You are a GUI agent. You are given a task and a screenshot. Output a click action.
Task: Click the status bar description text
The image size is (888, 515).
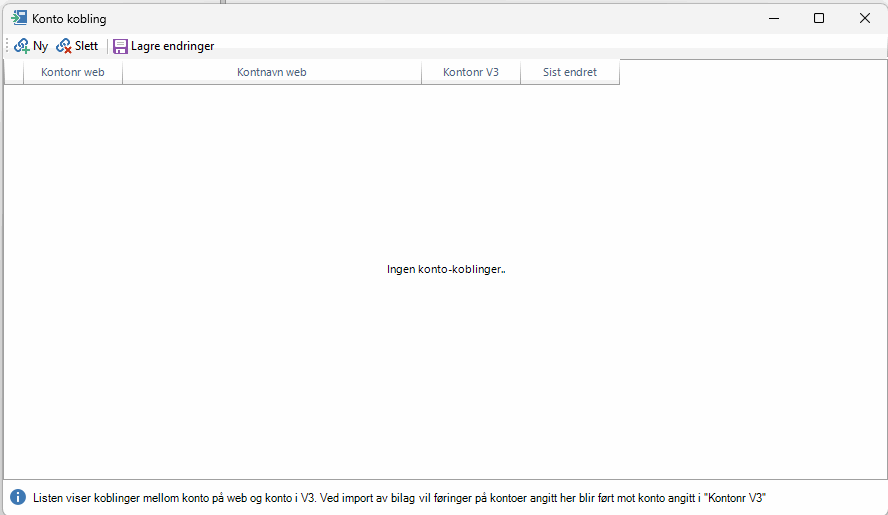click(x=400, y=497)
